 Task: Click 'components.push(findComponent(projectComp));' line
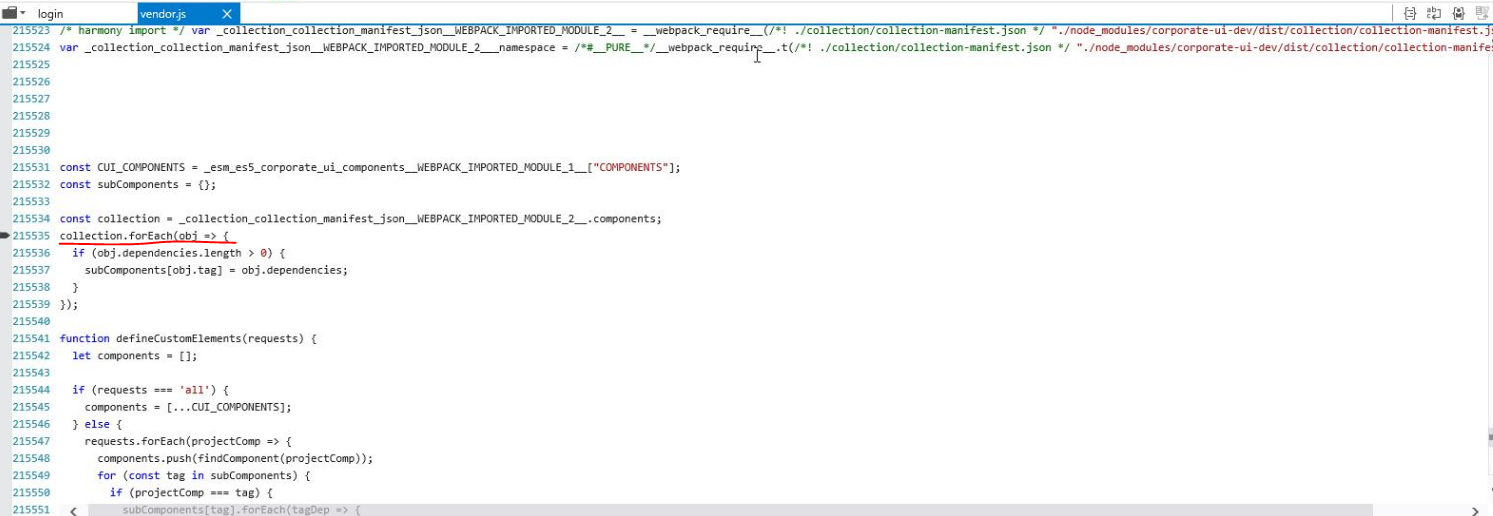pyautogui.click(x=235, y=458)
